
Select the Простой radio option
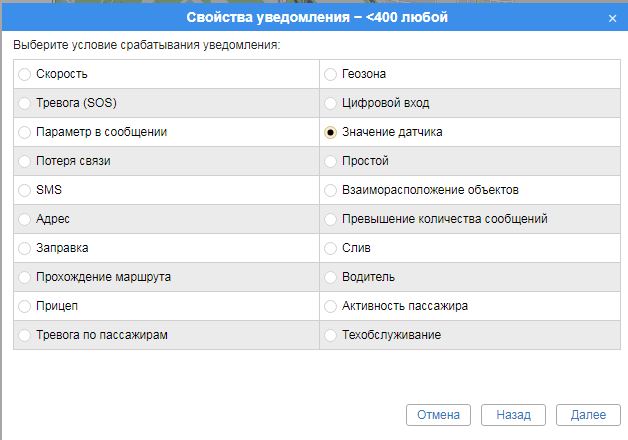[x=331, y=161]
